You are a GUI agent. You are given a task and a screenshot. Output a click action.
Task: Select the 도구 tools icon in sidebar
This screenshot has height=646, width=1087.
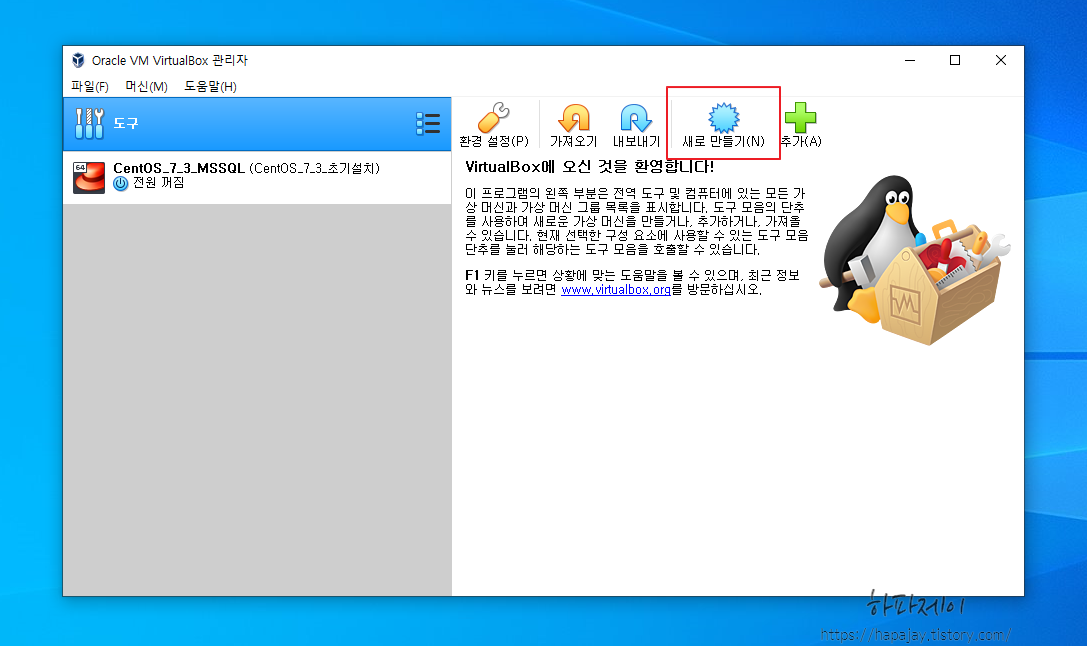point(89,123)
